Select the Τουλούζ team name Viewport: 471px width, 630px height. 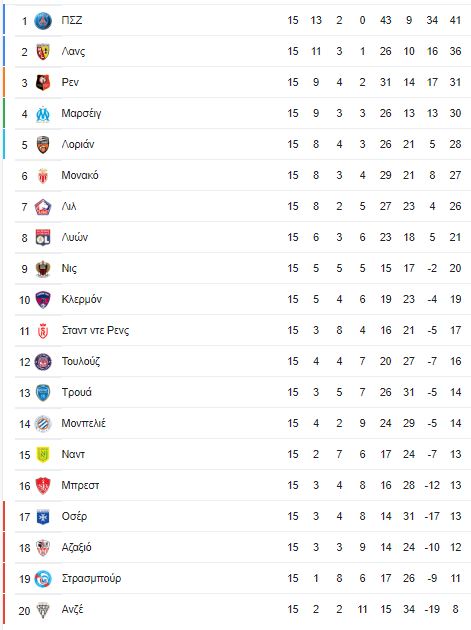coord(81,361)
